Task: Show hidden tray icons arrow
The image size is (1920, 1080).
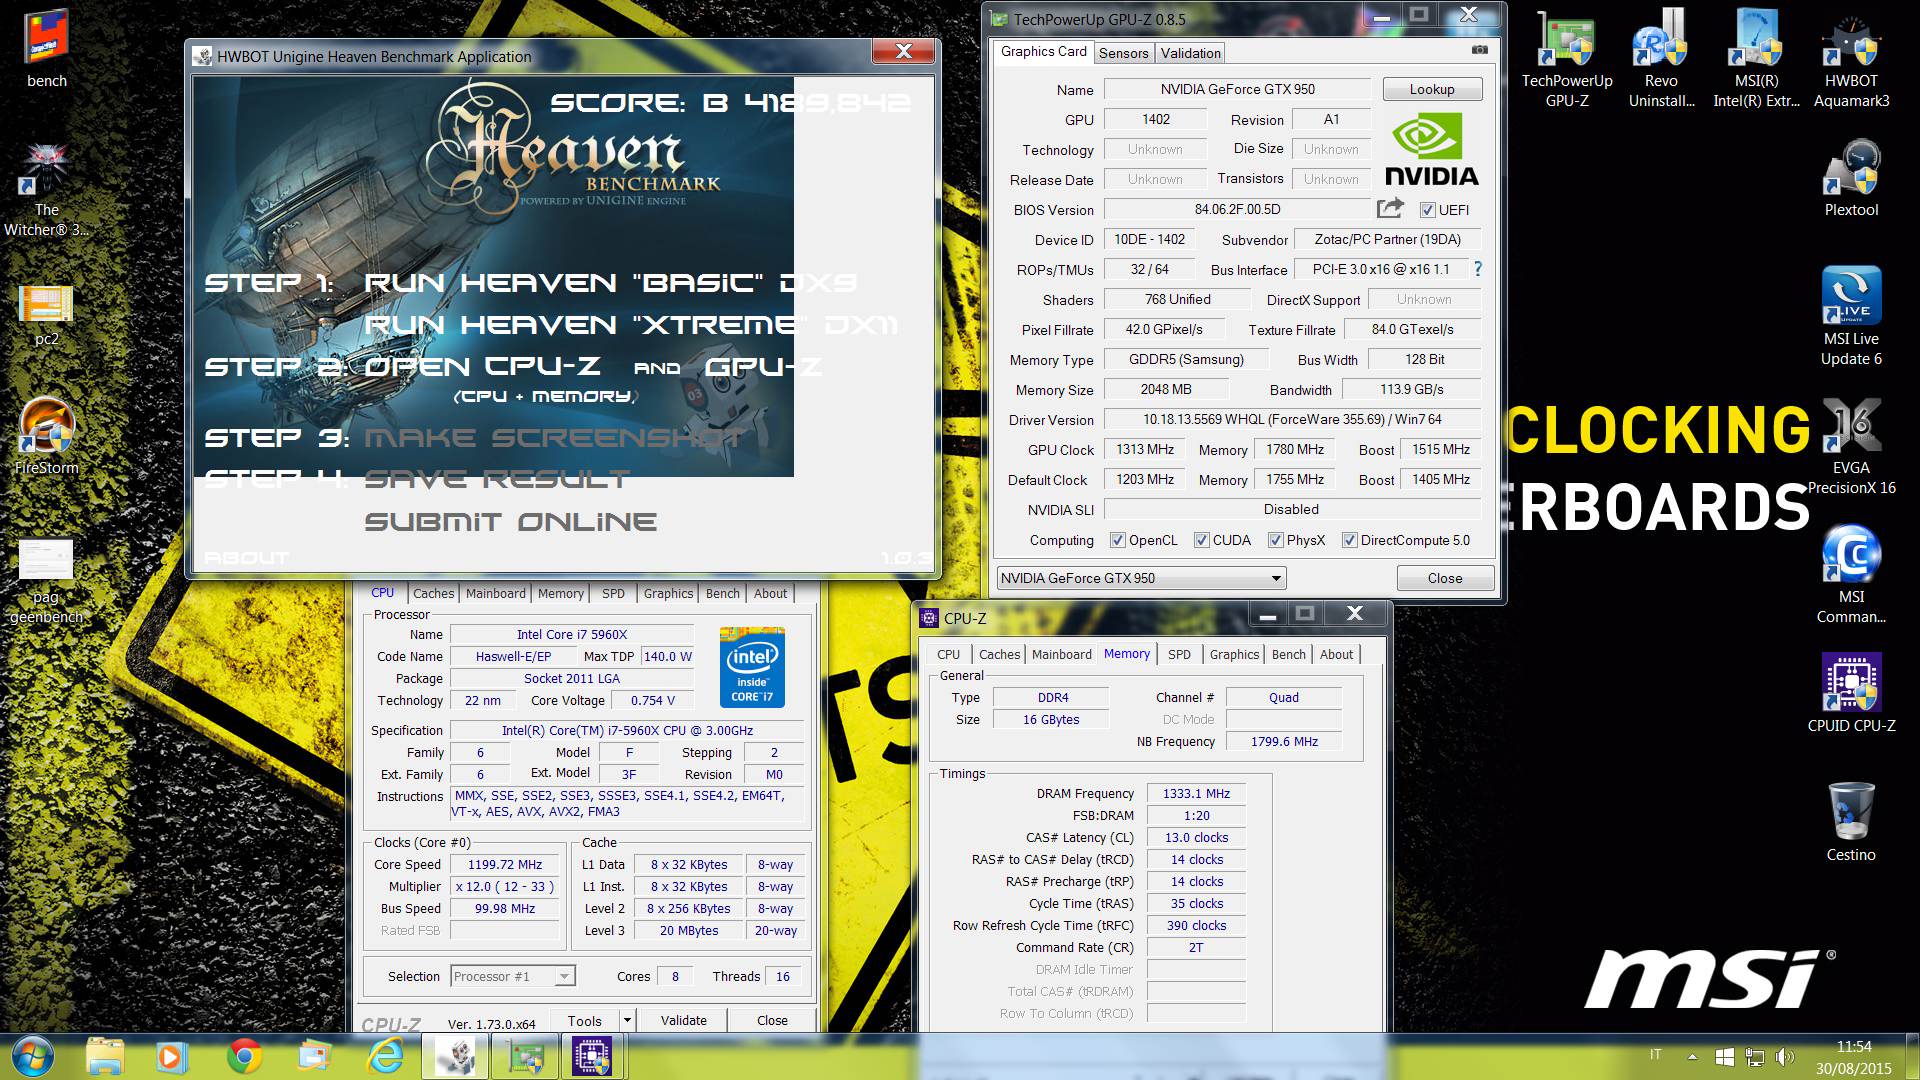Action: point(1692,1056)
